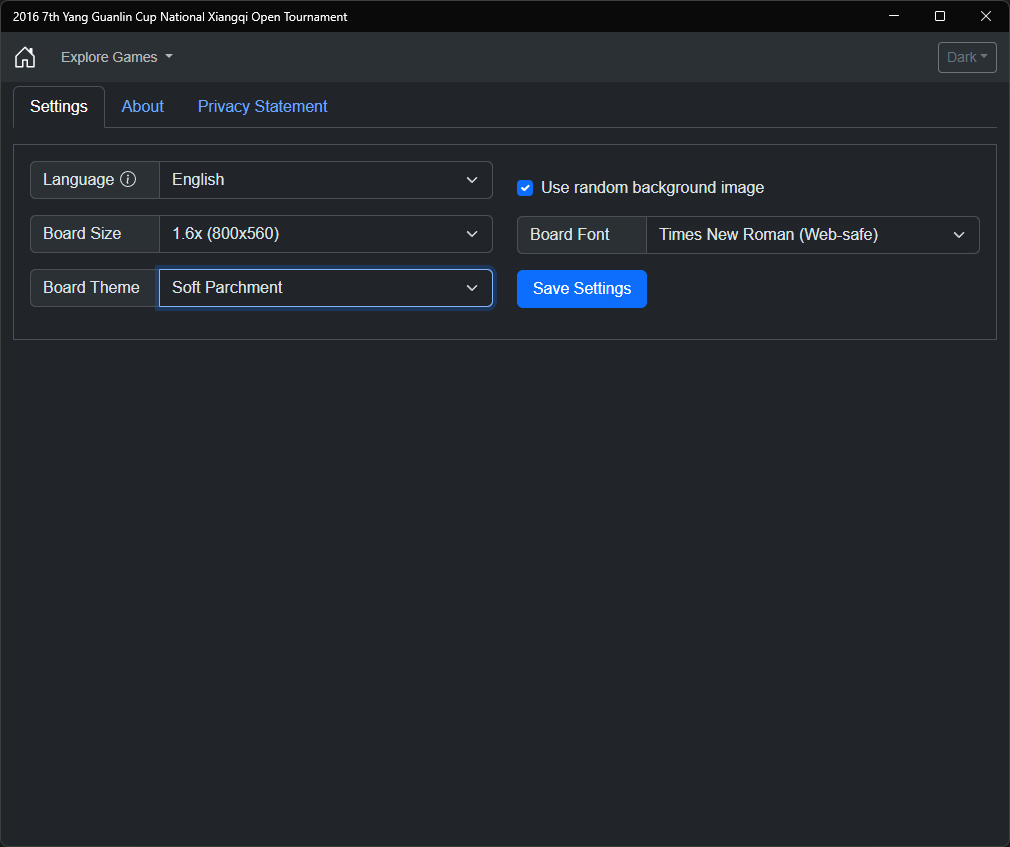This screenshot has width=1010, height=847.
Task: Click the Board Theme label
Action: click(91, 288)
